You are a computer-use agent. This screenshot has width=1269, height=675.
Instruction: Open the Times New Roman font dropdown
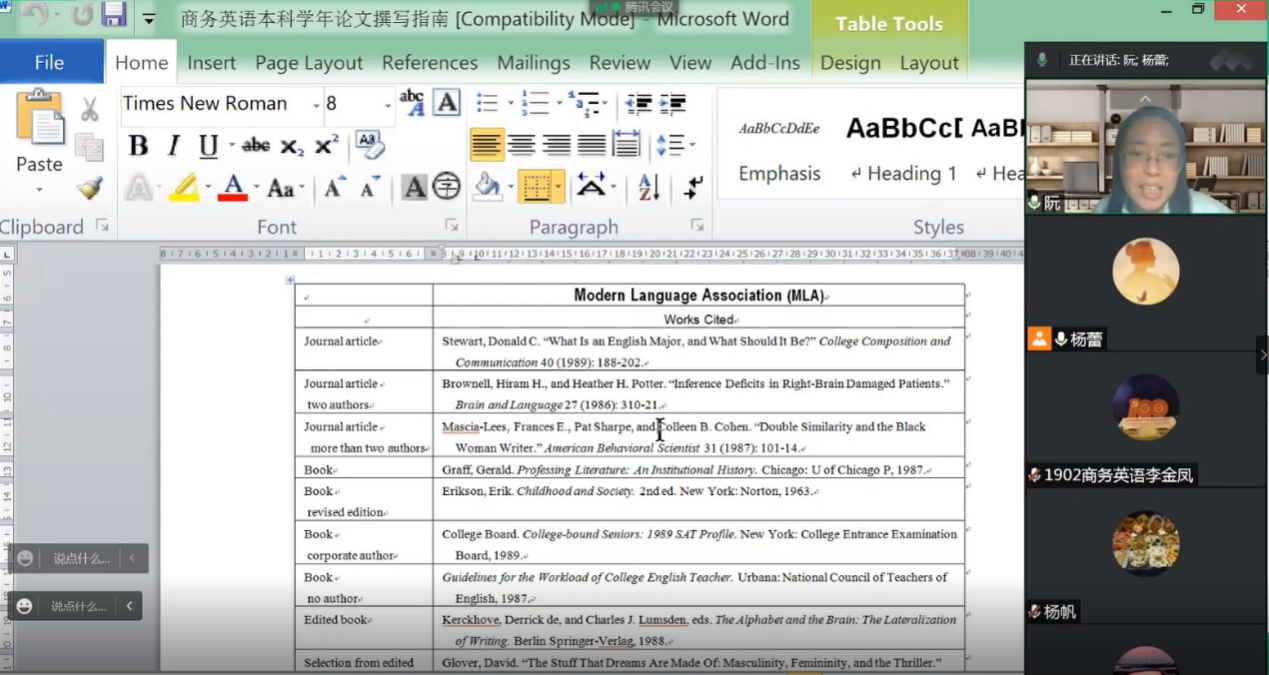pos(316,105)
